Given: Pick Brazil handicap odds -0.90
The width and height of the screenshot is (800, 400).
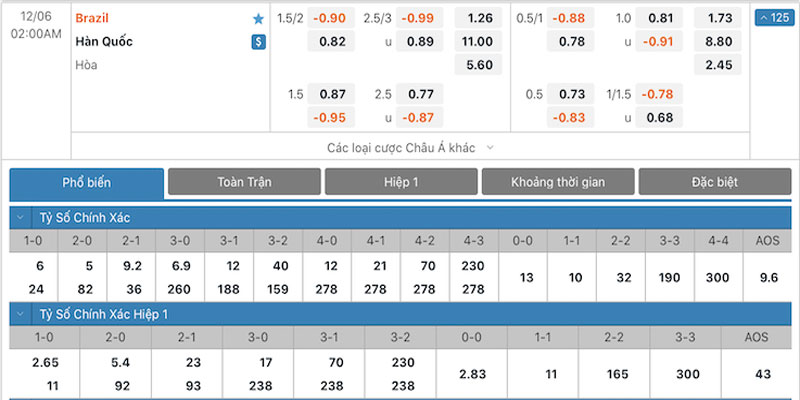Looking at the screenshot, I should (x=331, y=18).
